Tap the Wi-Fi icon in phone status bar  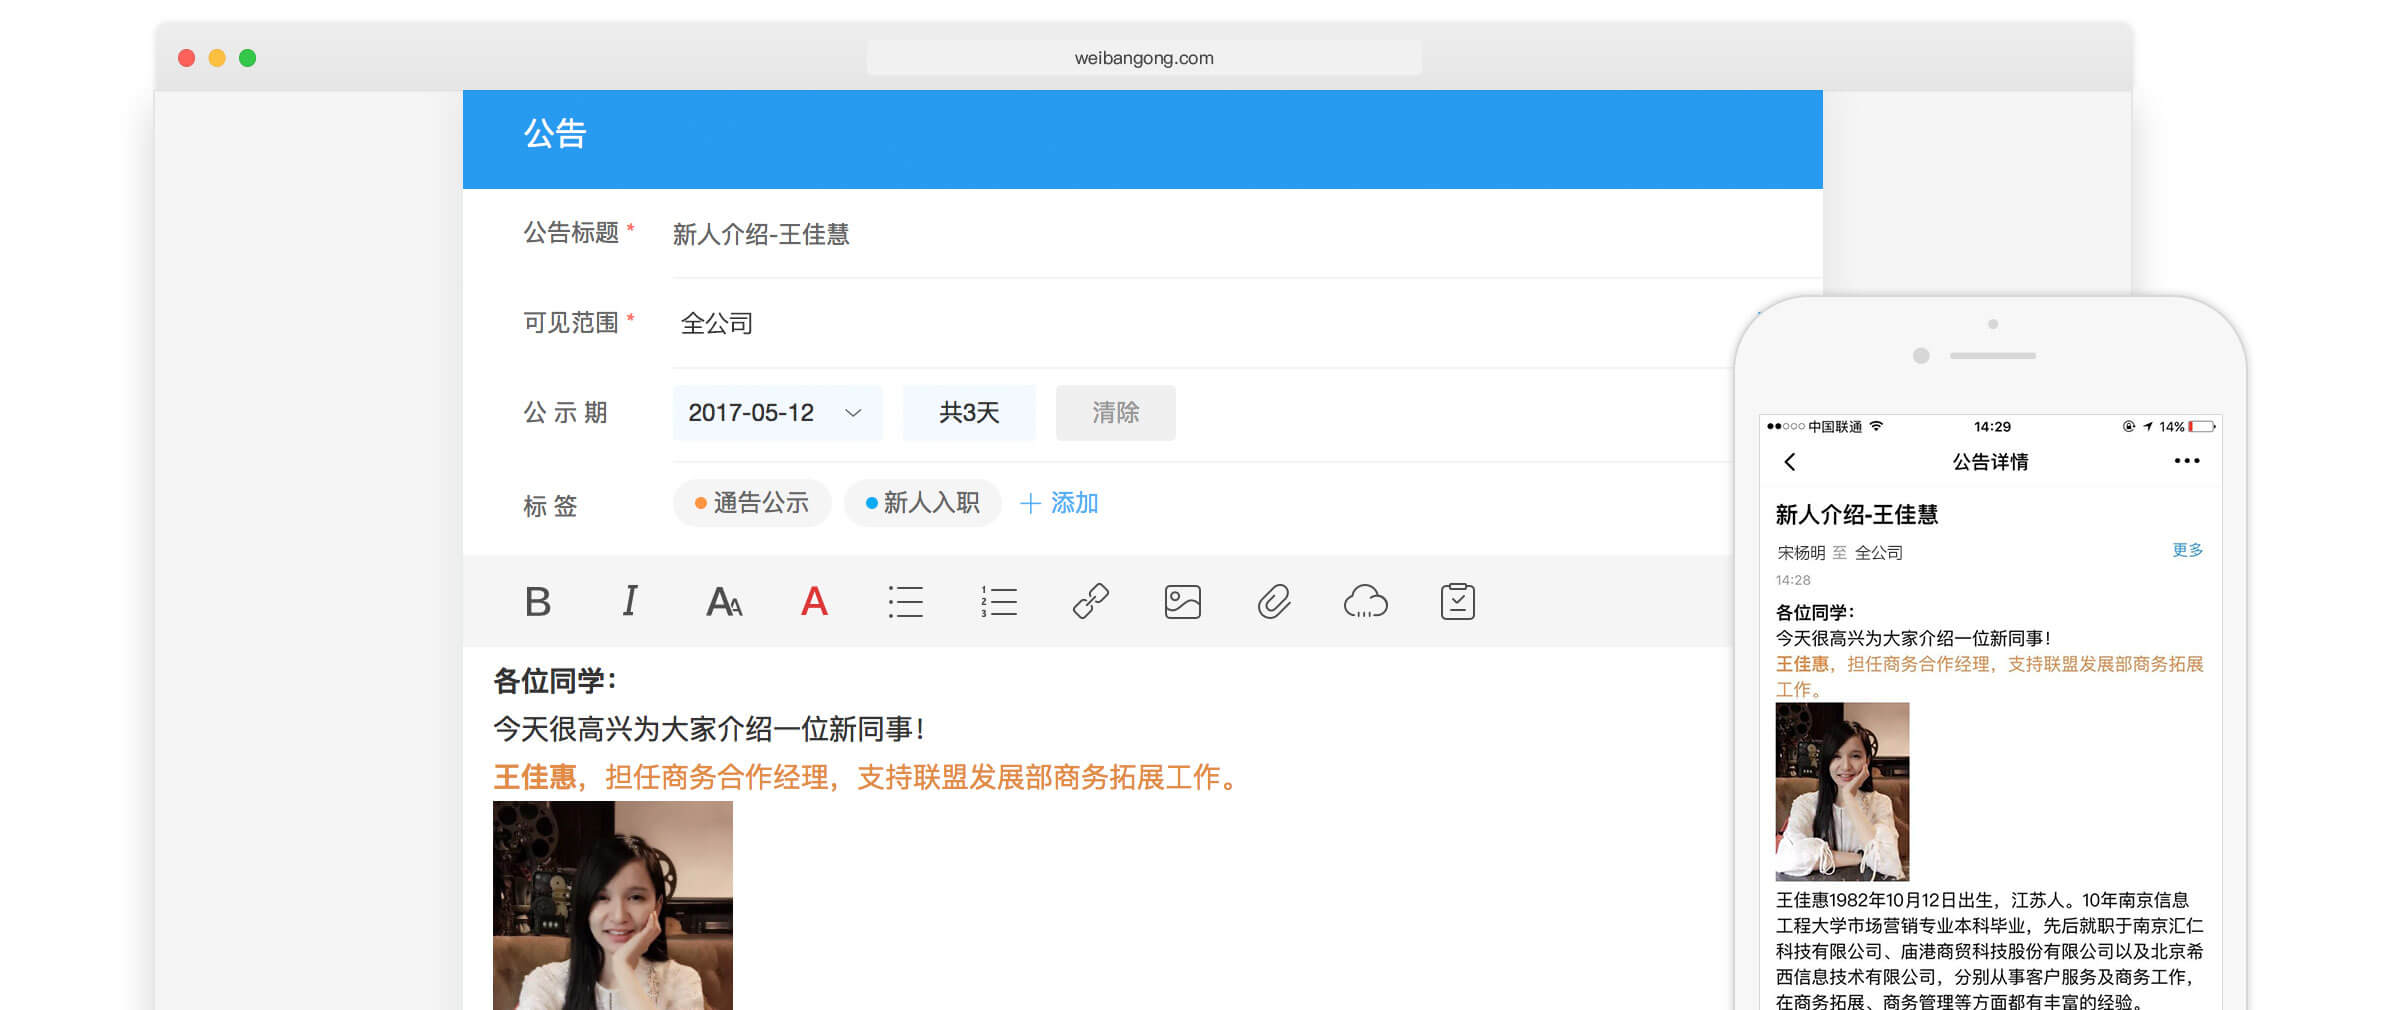[x=1876, y=426]
